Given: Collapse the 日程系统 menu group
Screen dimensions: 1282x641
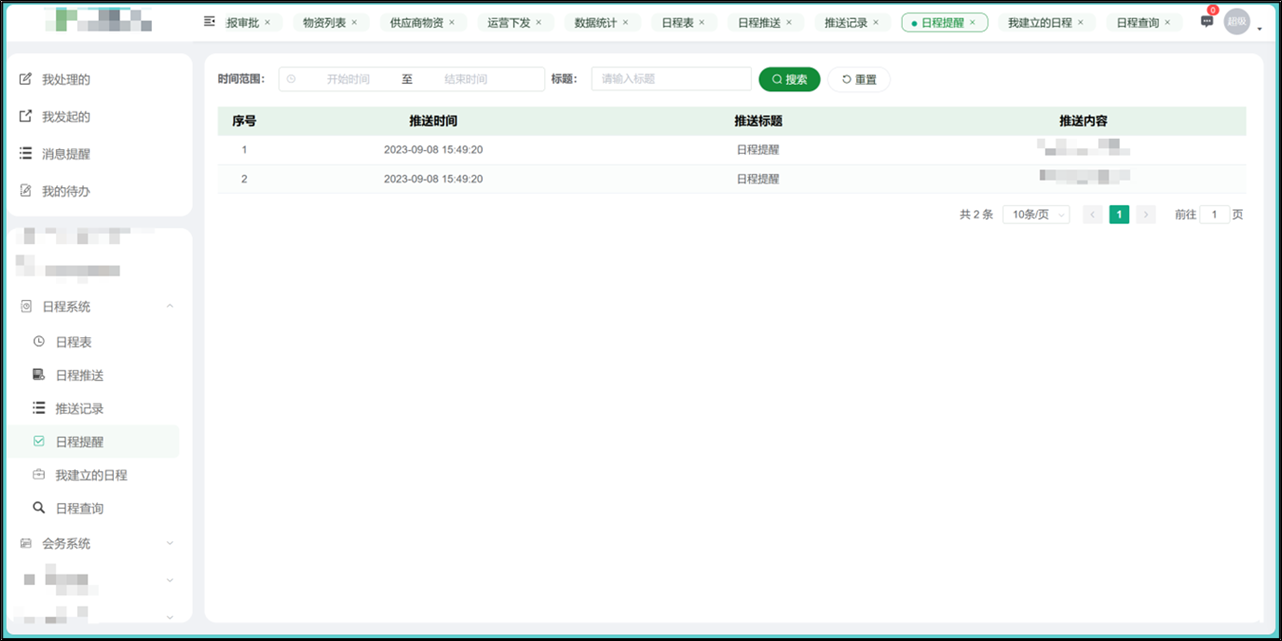Looking at the screenshot, I should (170, 306).
